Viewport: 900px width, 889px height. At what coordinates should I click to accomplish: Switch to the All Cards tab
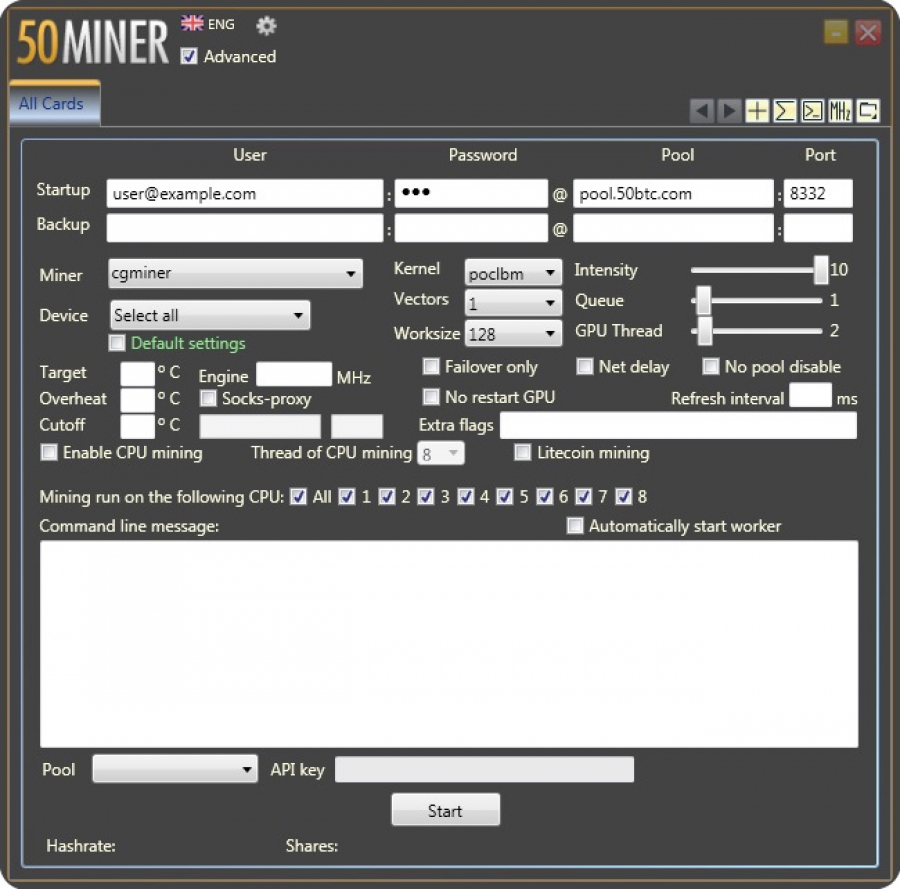[52, 104]
